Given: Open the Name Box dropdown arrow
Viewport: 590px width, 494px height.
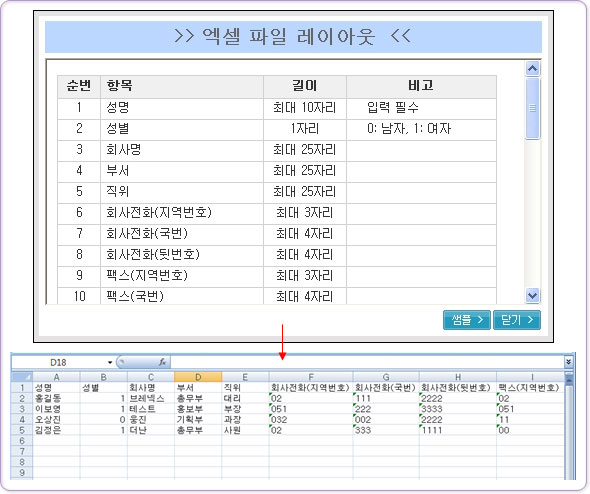Looking at the screenshot, I should tap(110, 362).
